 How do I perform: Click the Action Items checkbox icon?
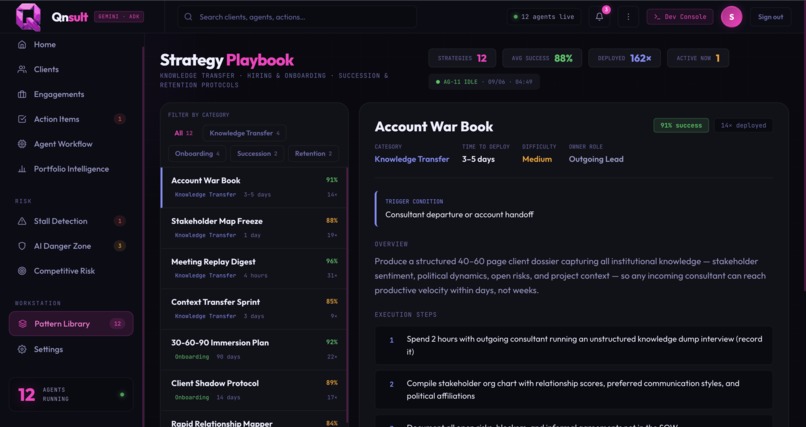(x=22, y=119)
